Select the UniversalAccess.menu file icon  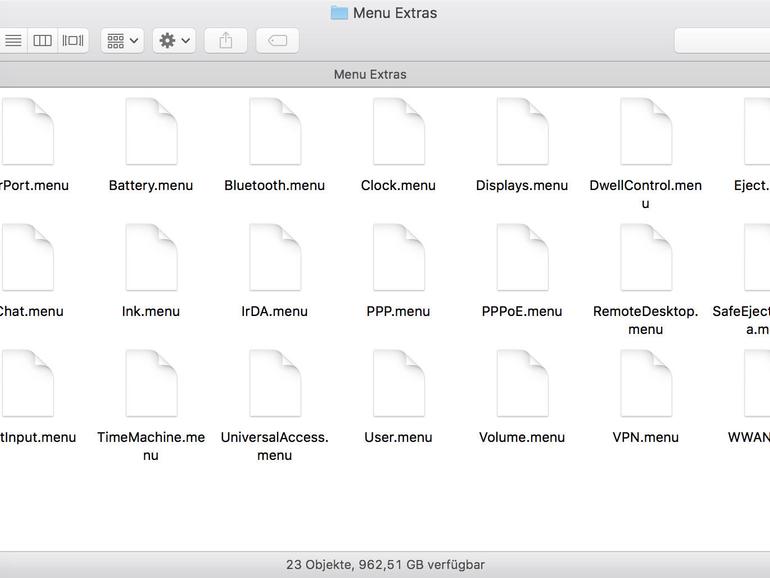click(275, 383)
